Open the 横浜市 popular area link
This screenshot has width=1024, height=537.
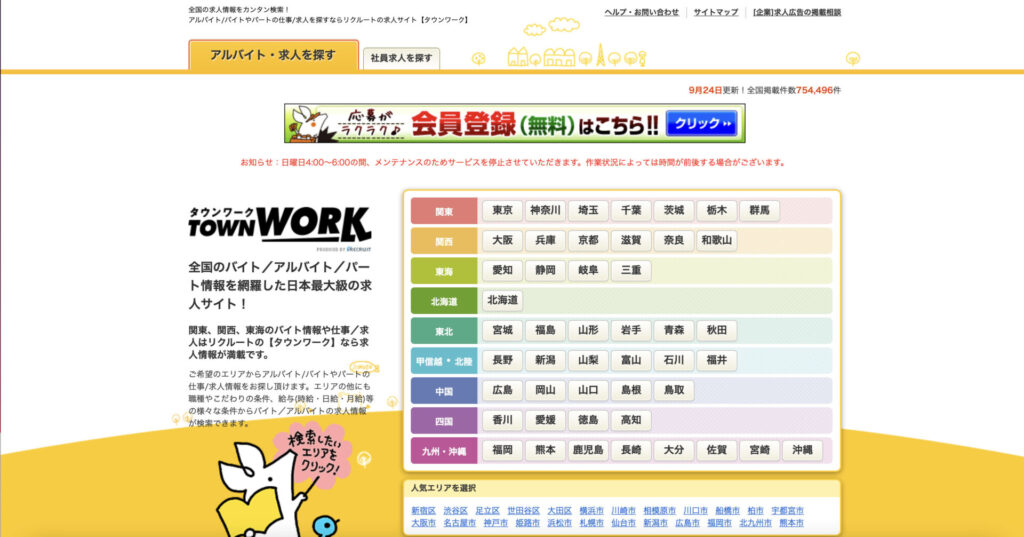pyautogui.click(x=591, y=510)
